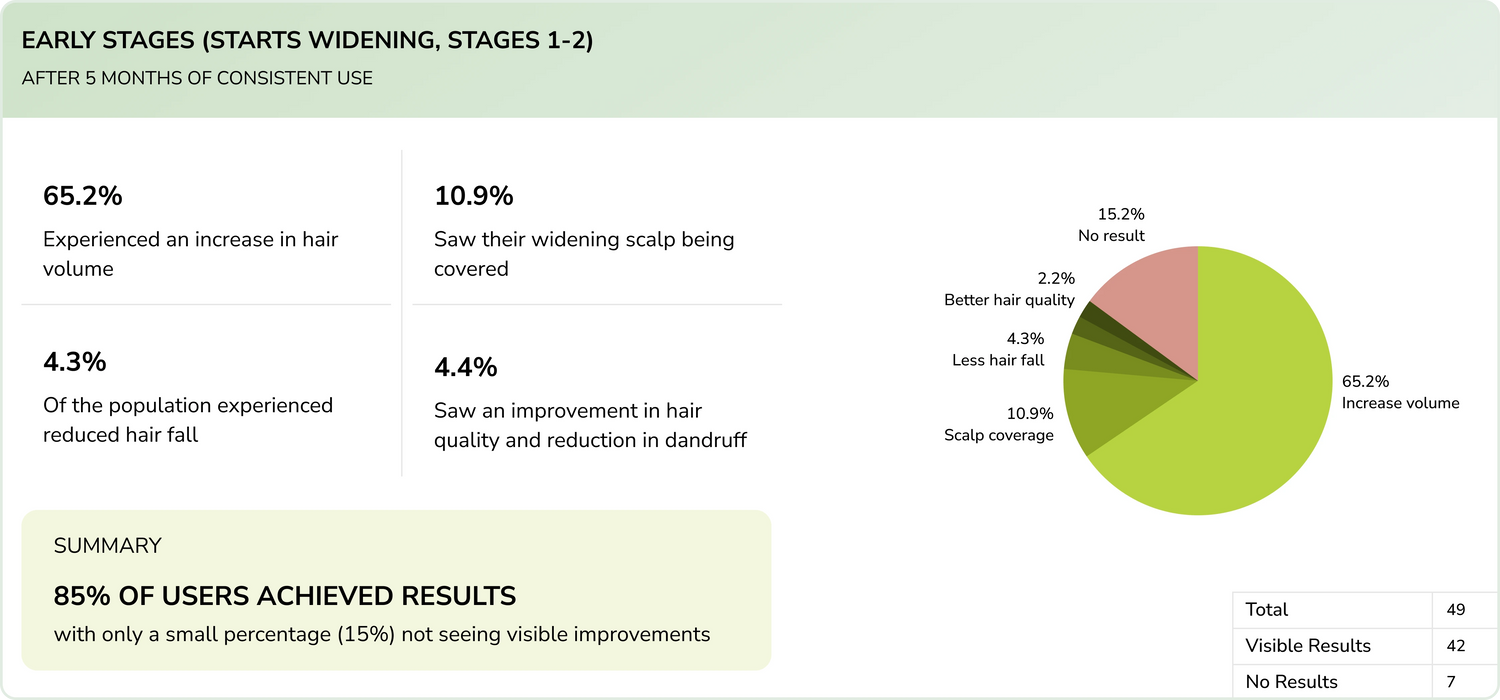This screenshot has height=700, width=1500.
Task: Click the 2.2% Better hair quality label
Action: pyautogui.click(x=1009, y=290)
